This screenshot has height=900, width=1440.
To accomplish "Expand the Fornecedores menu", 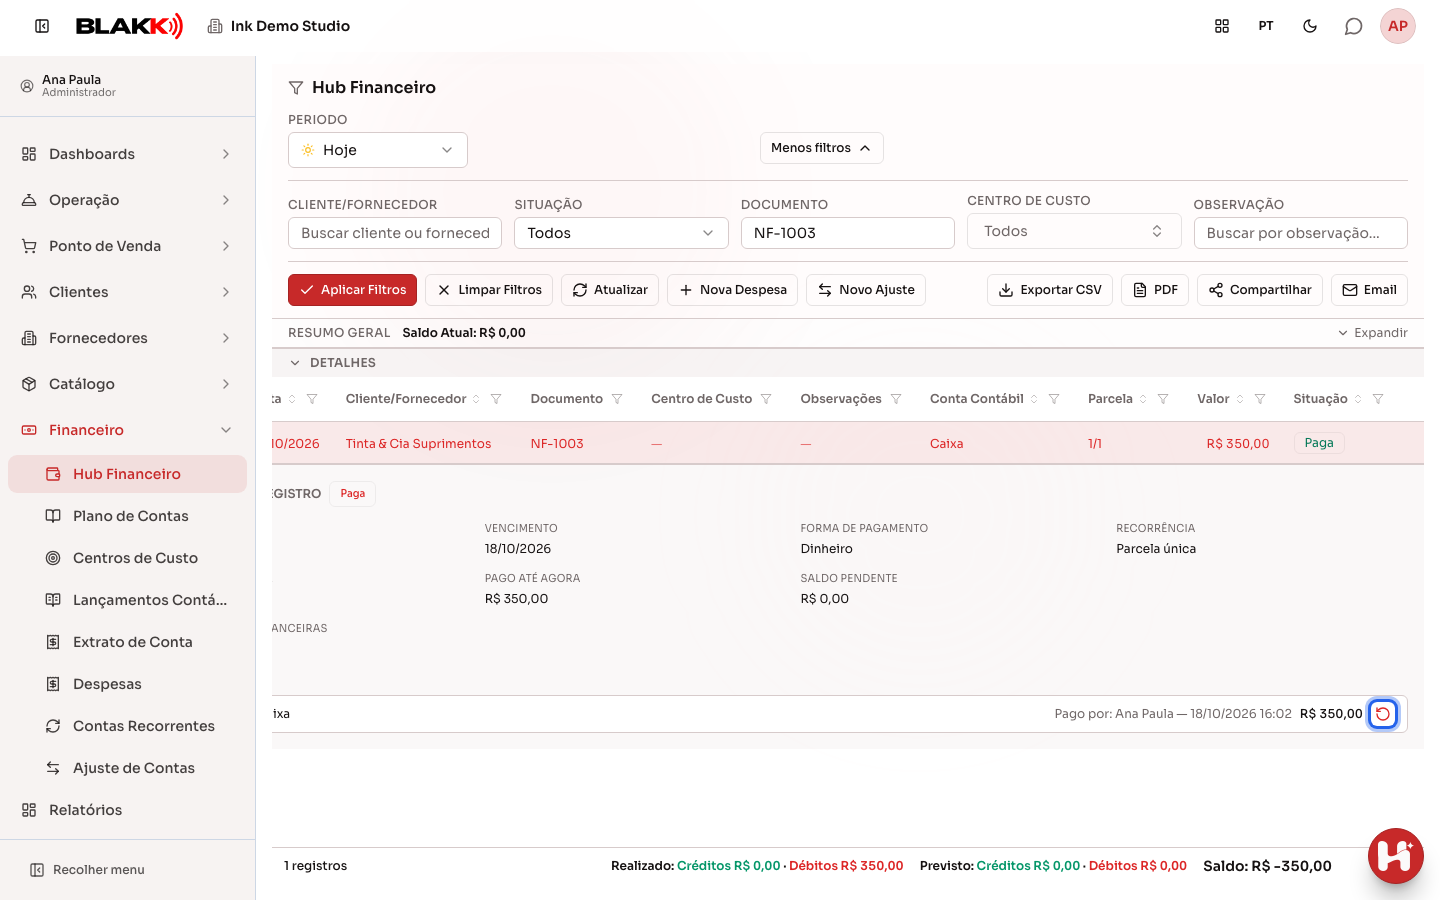I will pyautogui.click(x=127, y=338).
